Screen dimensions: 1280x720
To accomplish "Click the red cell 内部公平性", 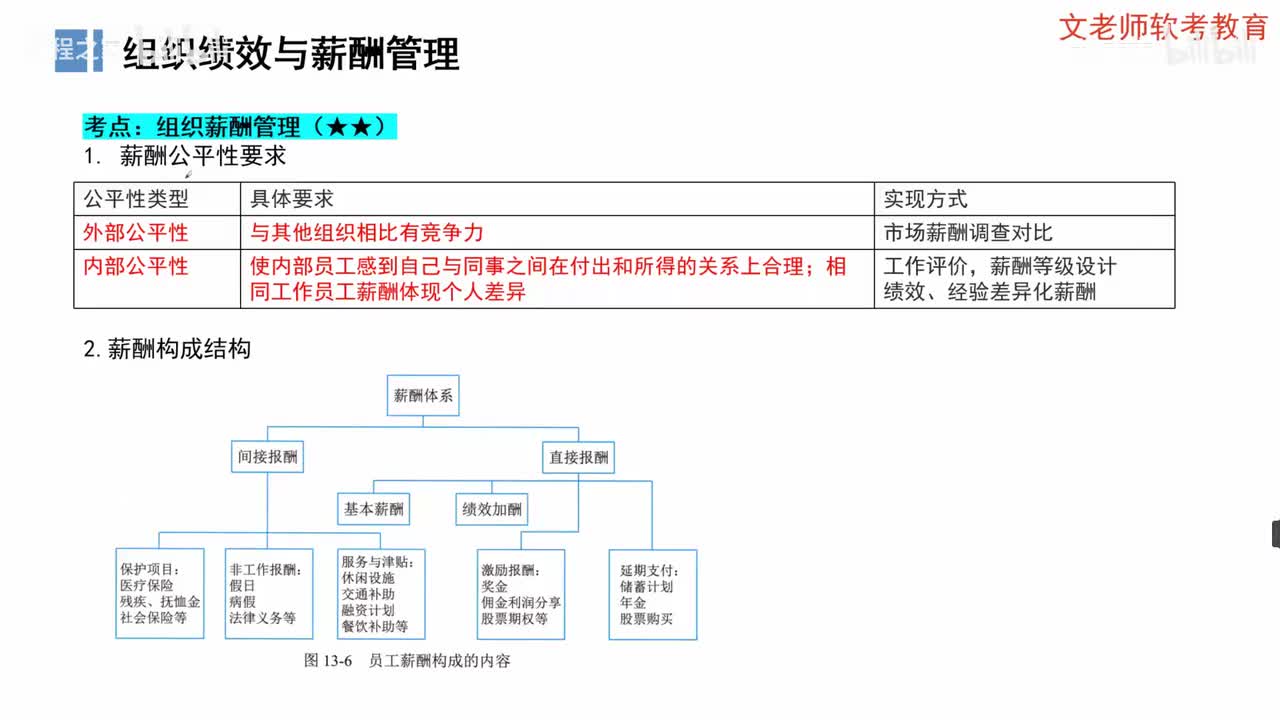I will pyautogui.click(x=136, y=266).
